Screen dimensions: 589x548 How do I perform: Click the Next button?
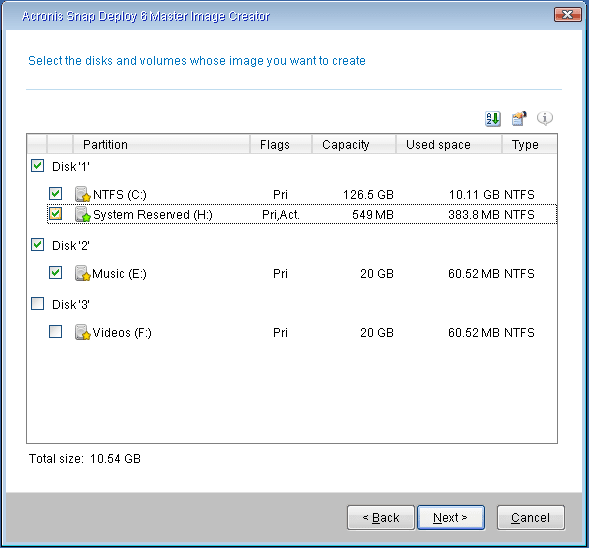451,518
